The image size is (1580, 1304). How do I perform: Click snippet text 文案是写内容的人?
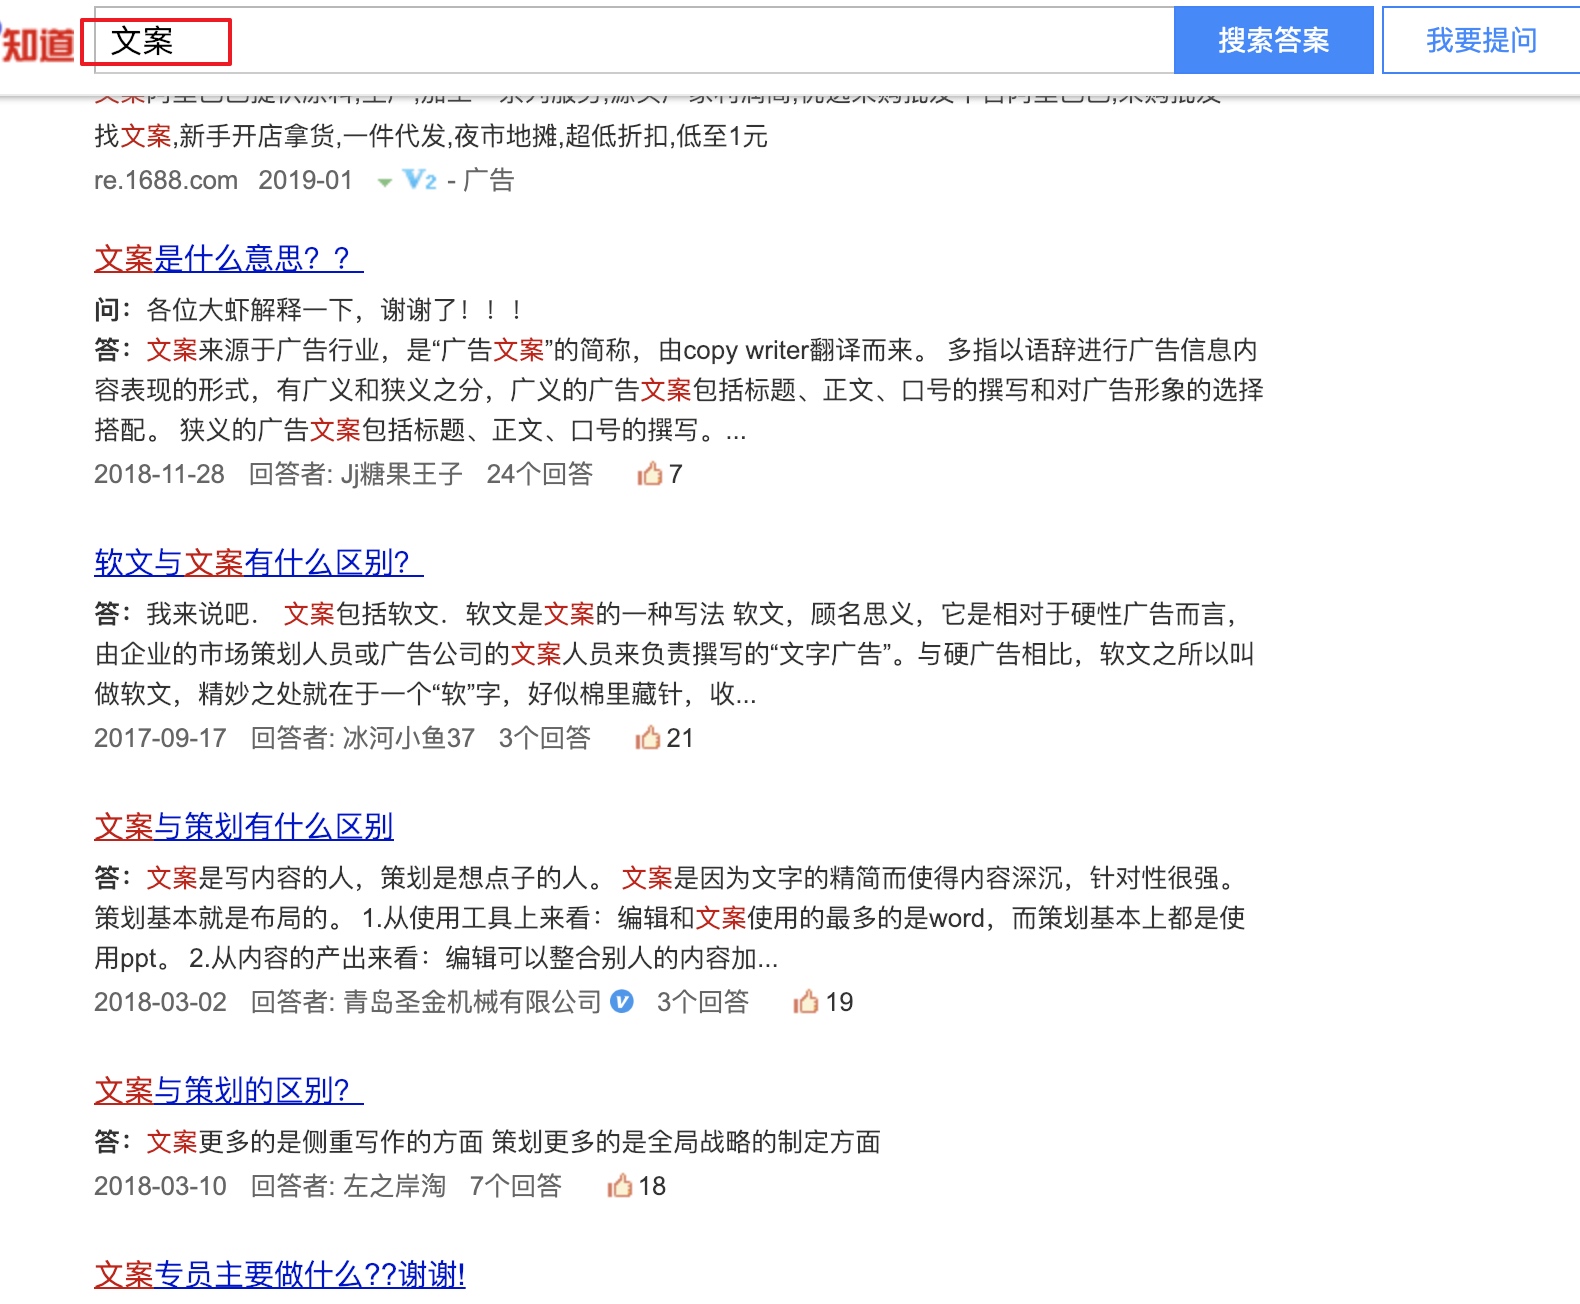click(x=250, y=878)
